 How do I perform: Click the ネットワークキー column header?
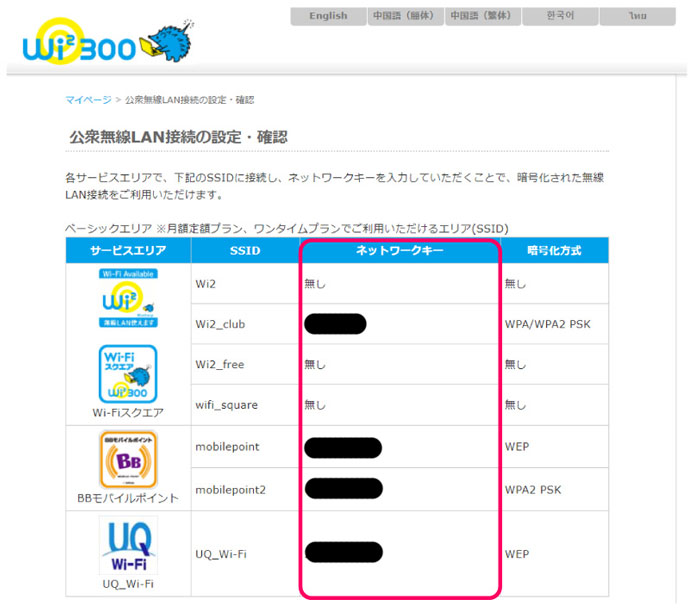pos(400,250)
